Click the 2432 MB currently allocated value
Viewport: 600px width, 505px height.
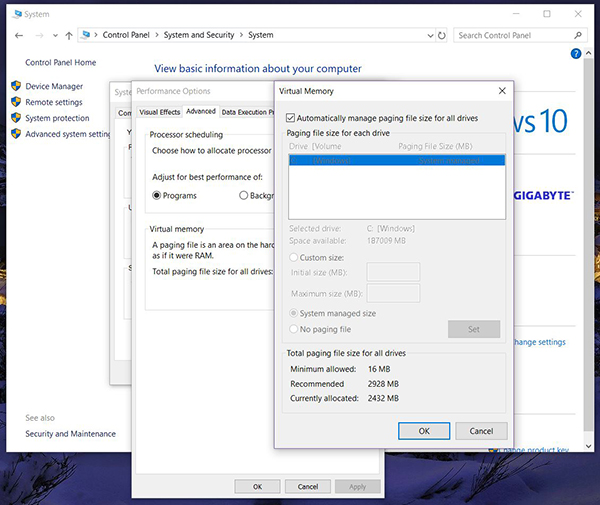(x=383, y=398)
